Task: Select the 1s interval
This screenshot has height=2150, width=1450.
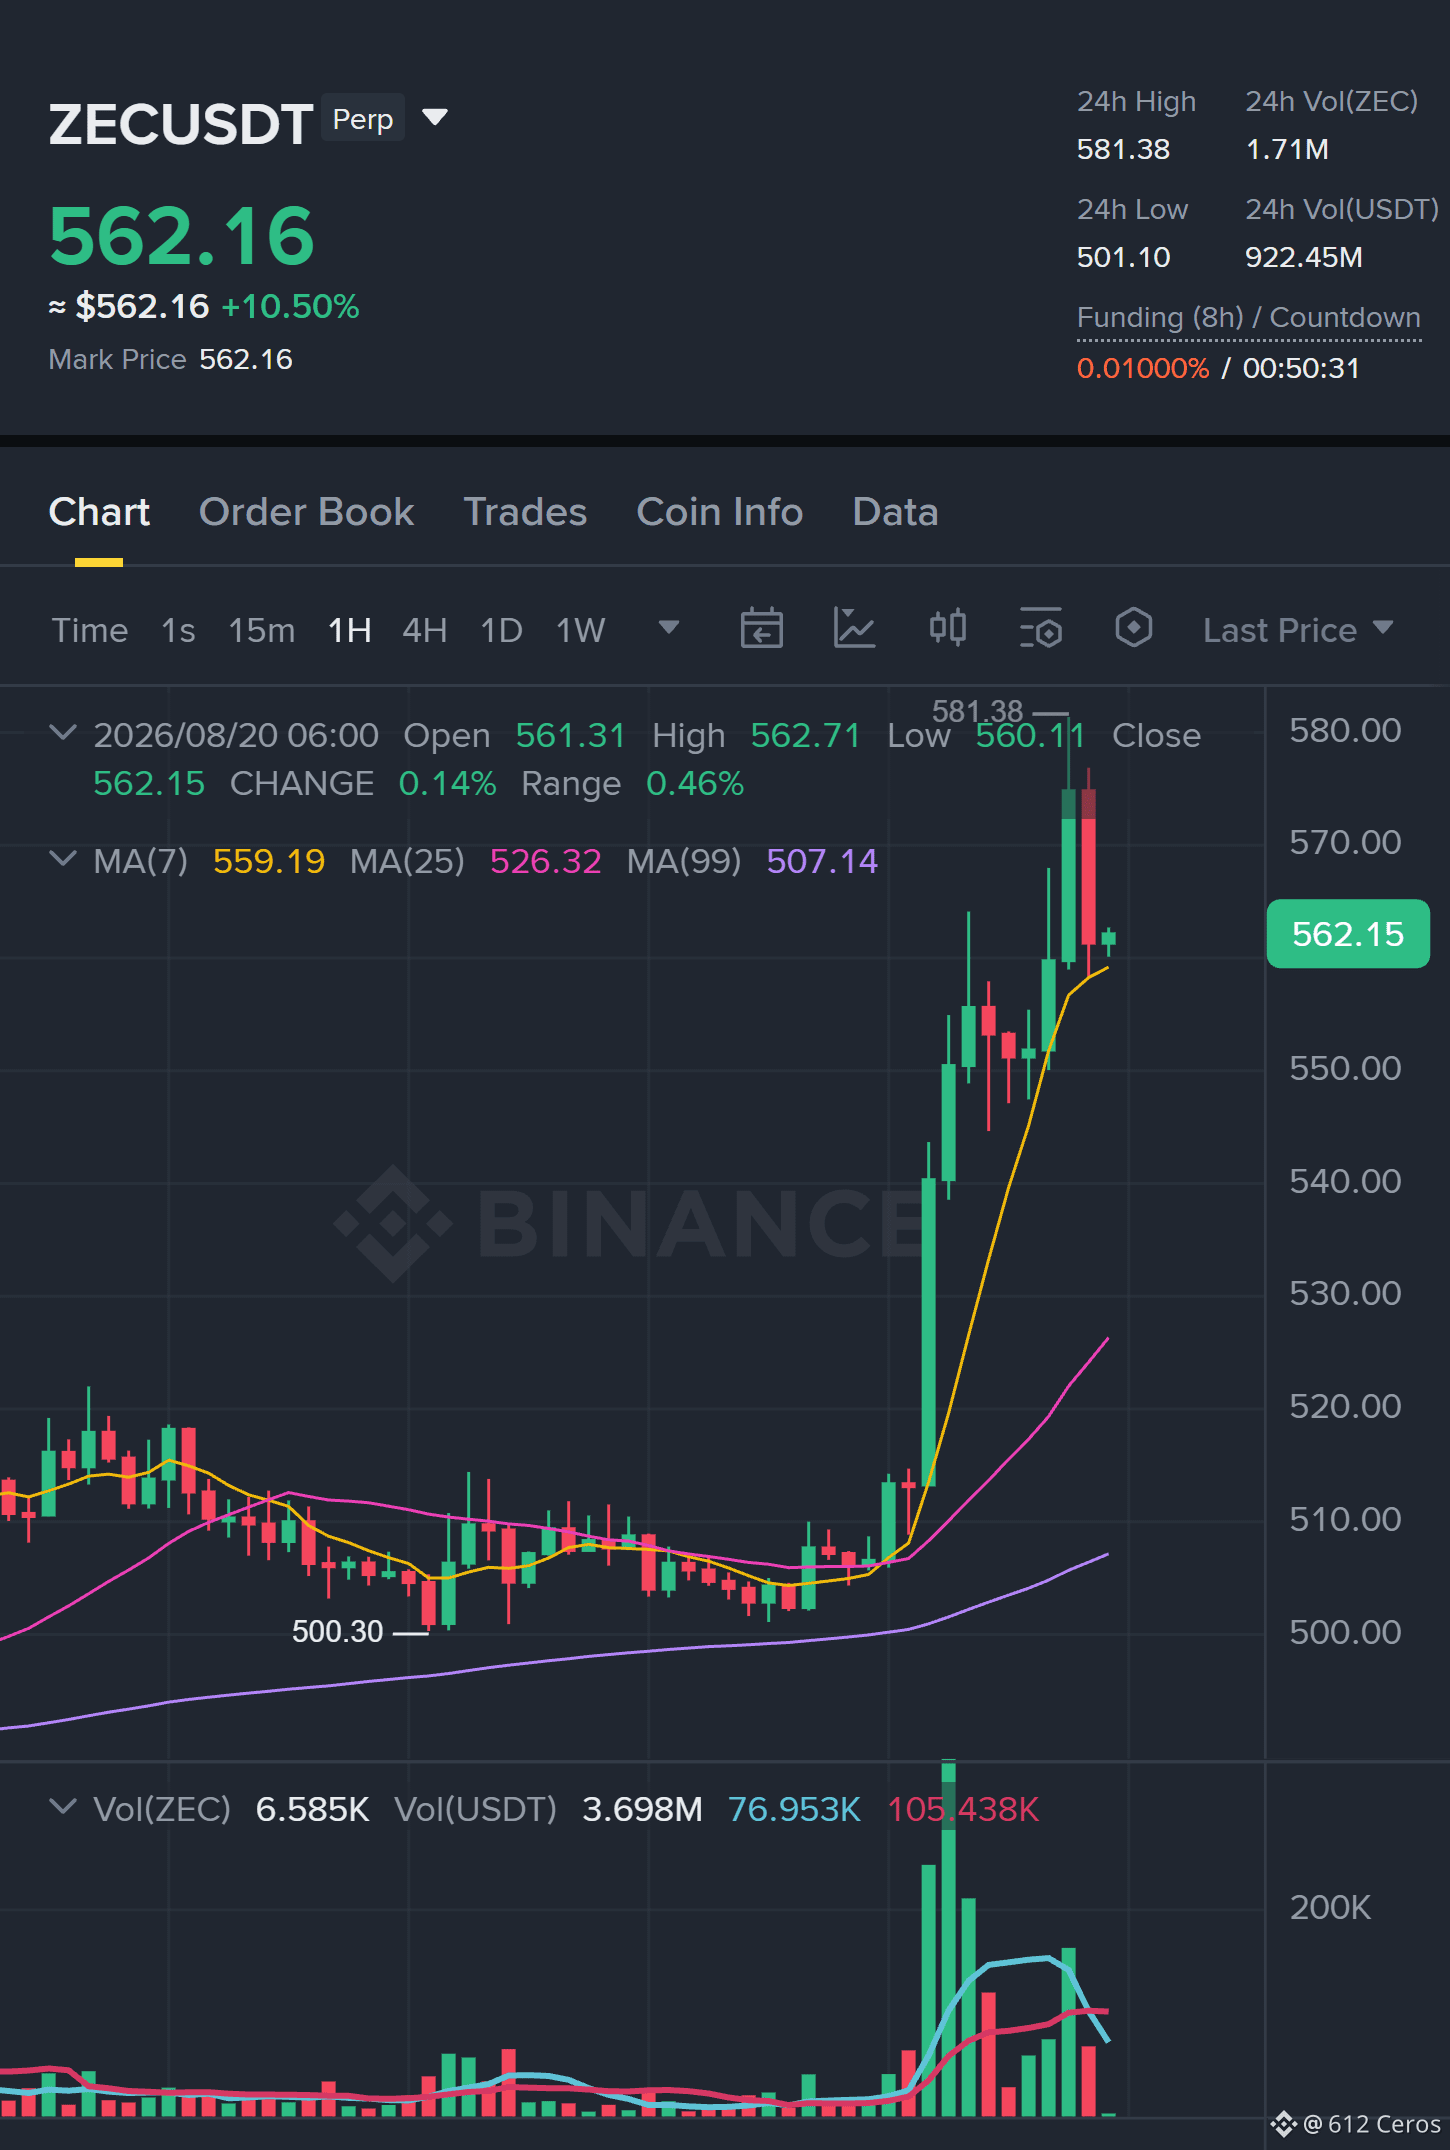Action: tap(178, 630)
